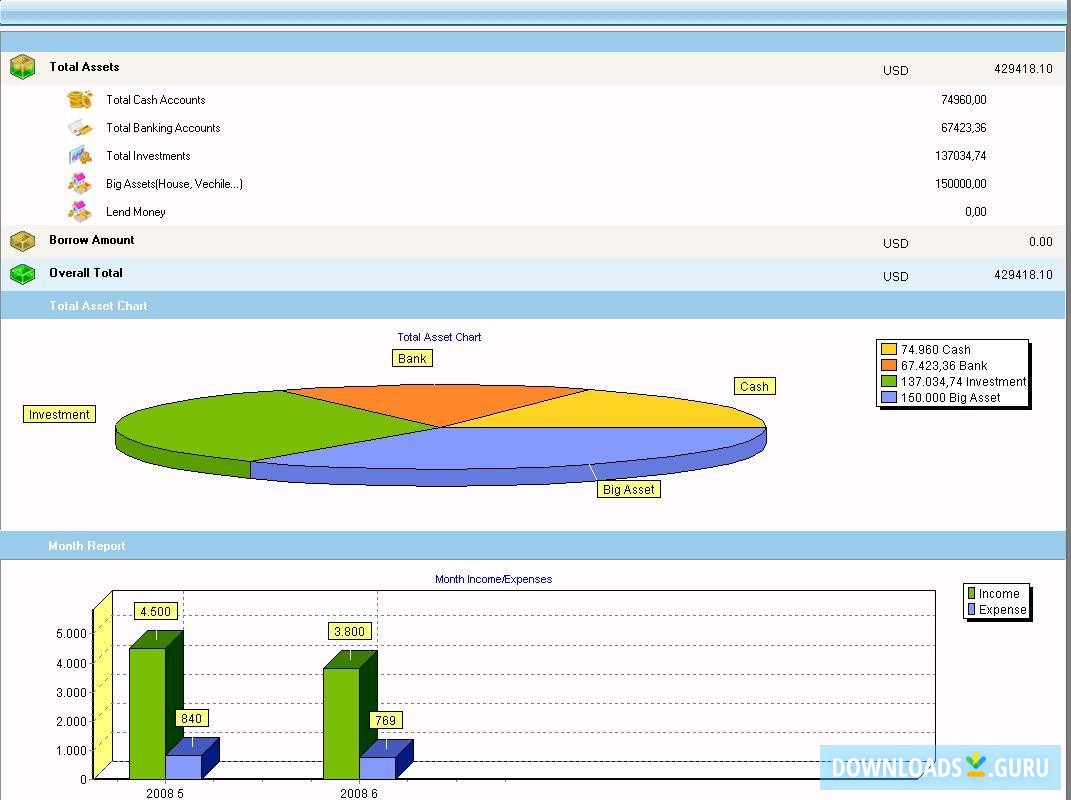Select the Overall Total heading
The width and height of the screenshot is (1071, 800).
[x=86, y=273]
